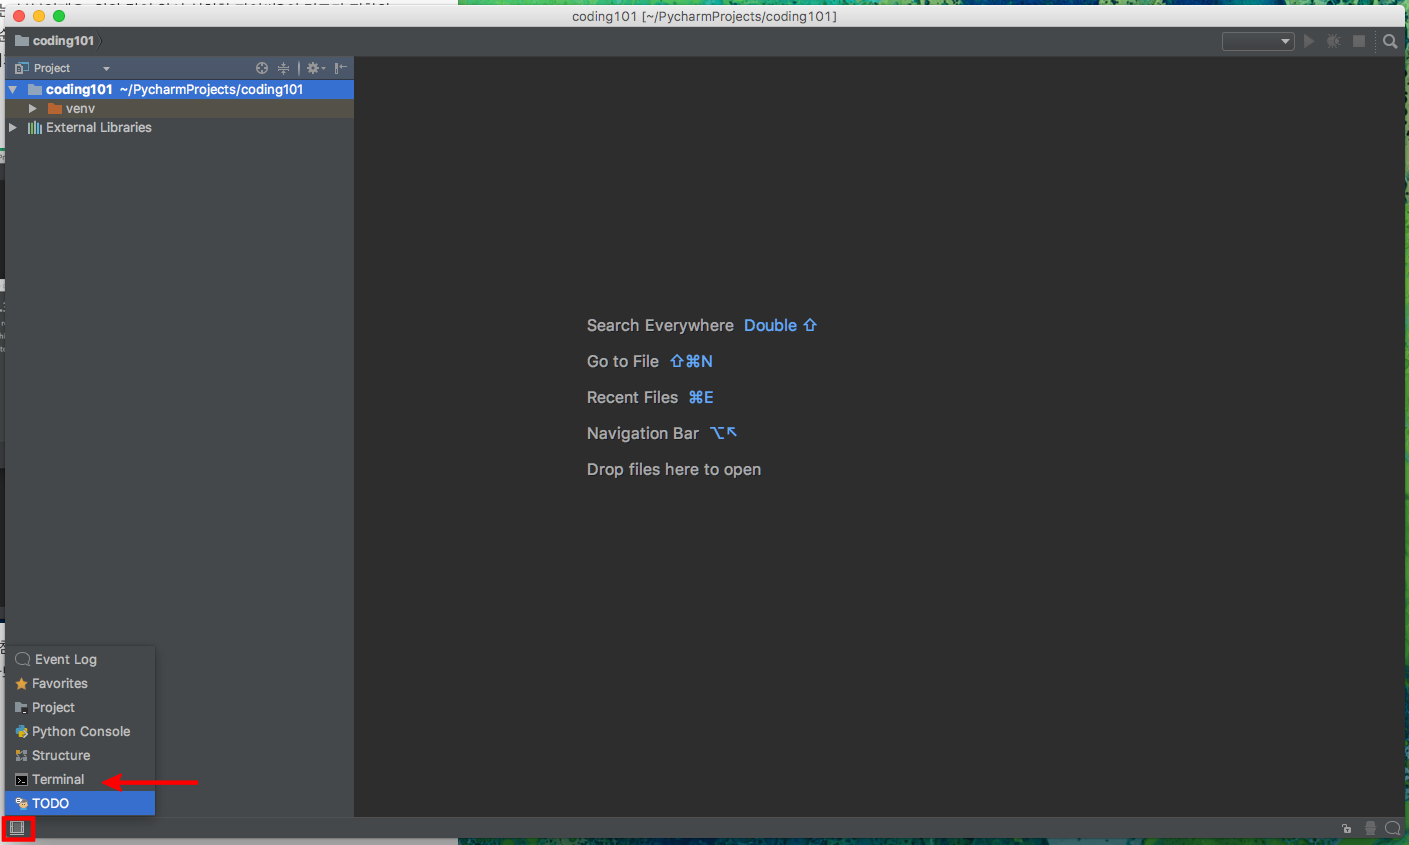Collapse the coding101 project root node
This screenshot has height=845, width=1409.
[13, 90]
